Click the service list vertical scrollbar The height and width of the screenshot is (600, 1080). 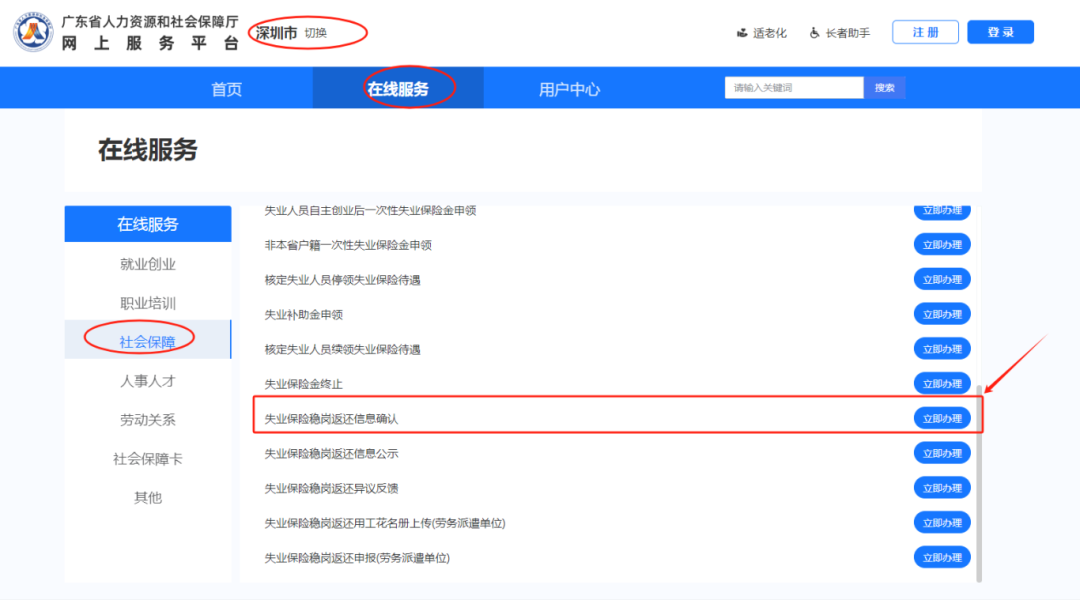click(979, 490)
